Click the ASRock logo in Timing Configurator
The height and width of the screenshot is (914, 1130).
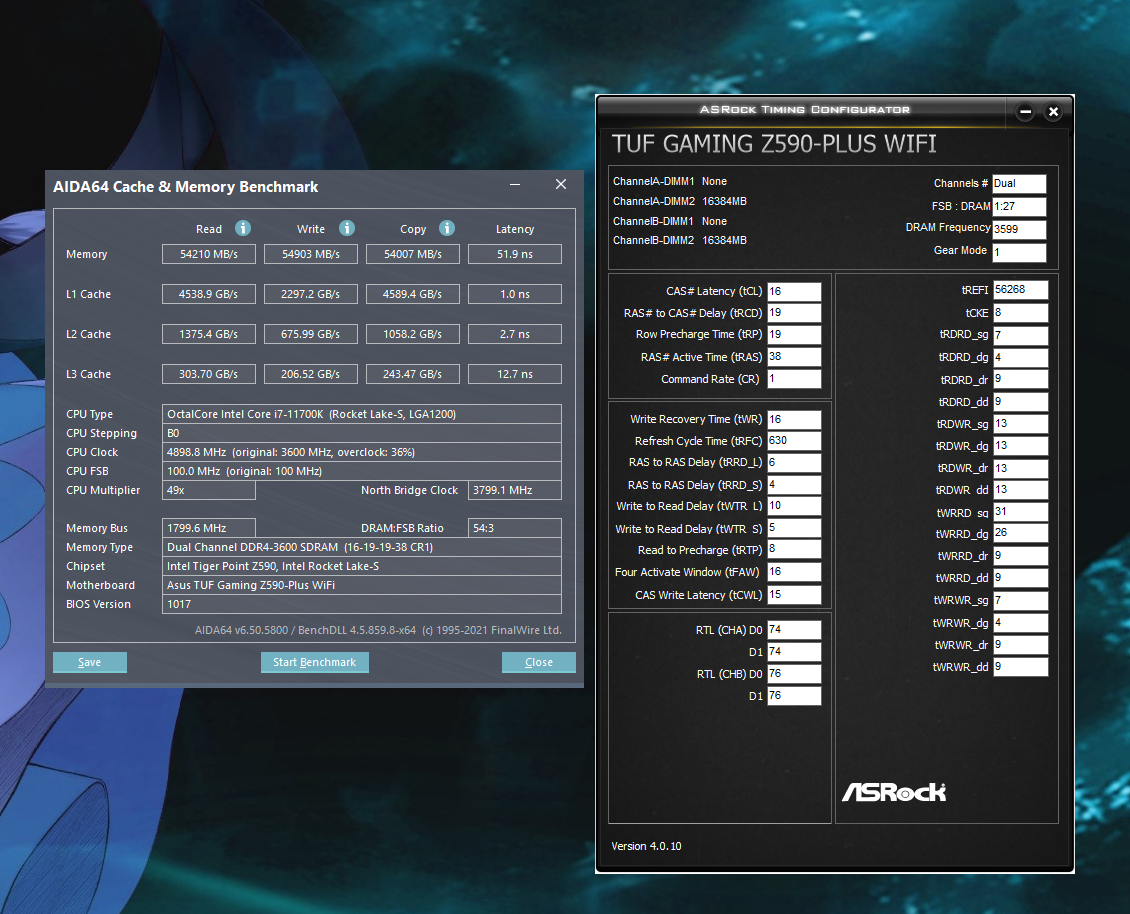(x=894, y=792)
